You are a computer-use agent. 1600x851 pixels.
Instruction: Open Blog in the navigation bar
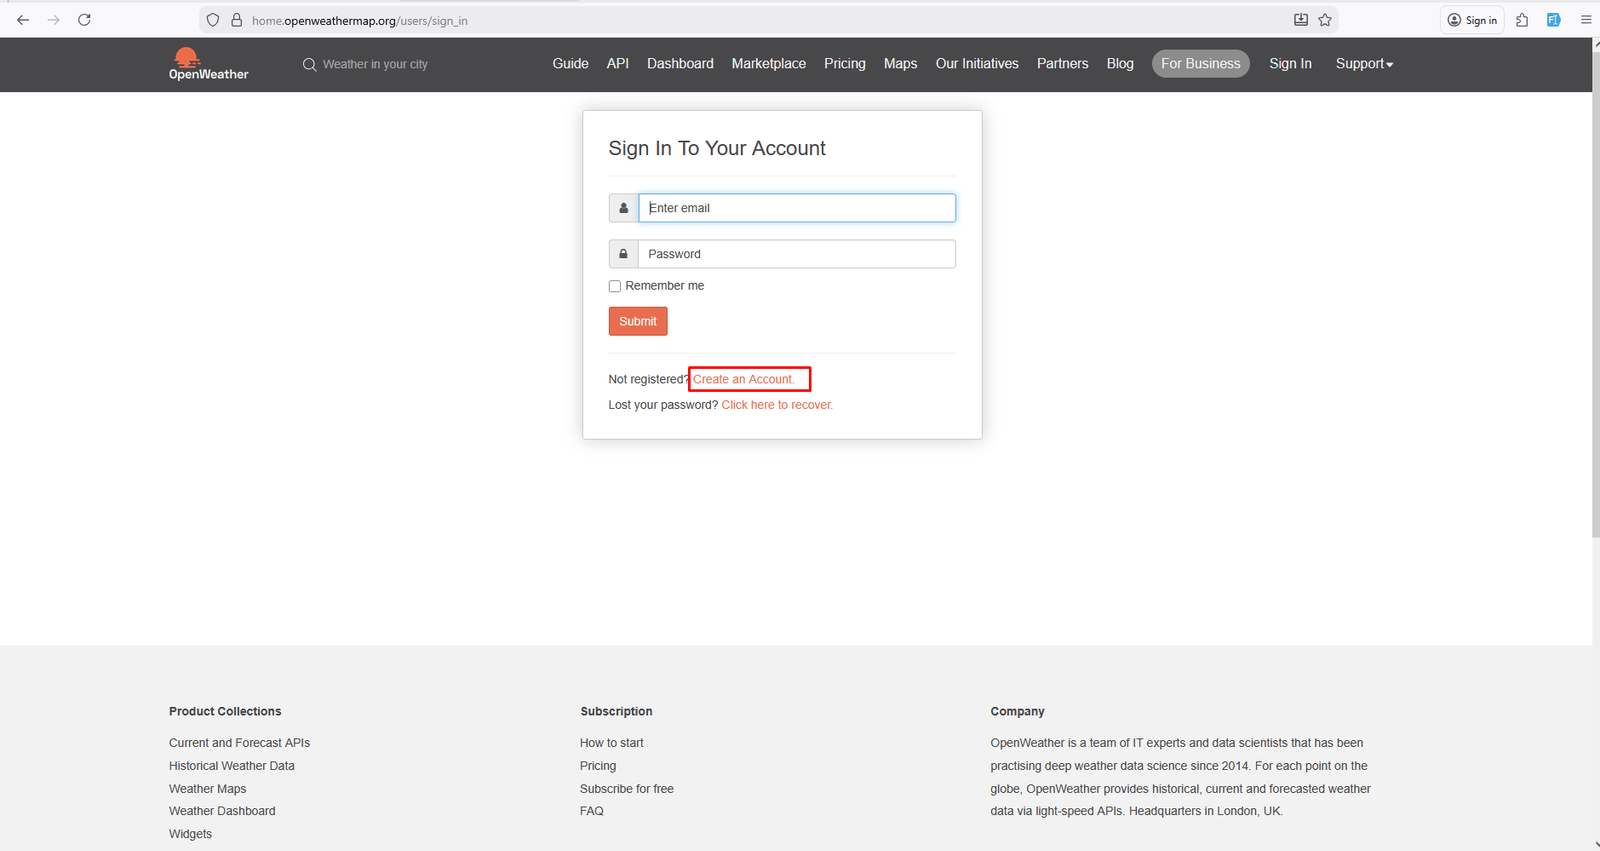pyautogui.click(x=1120, y=64)
